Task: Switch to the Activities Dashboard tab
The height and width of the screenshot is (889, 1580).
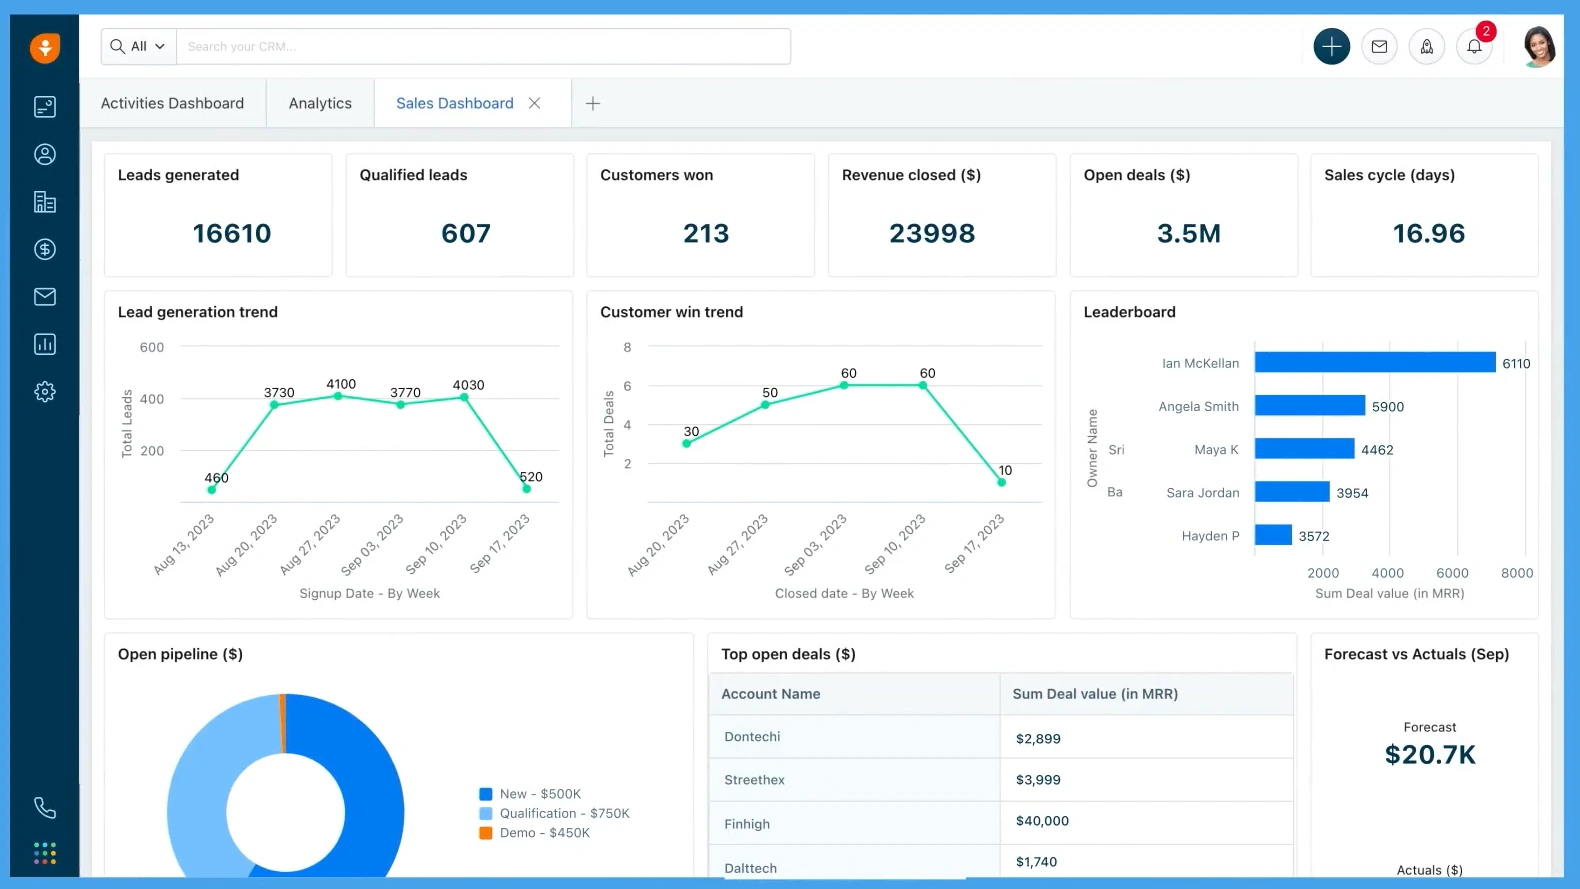Action: coord(172,104)
